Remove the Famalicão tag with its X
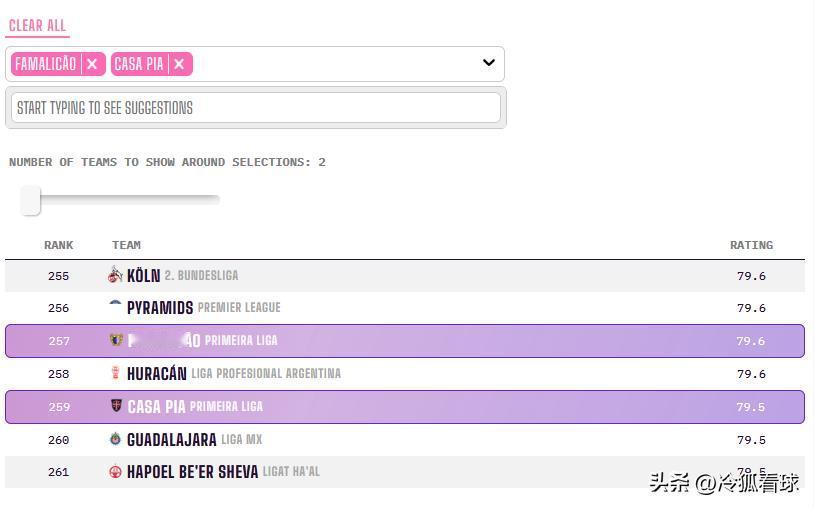 click(92, 64)
